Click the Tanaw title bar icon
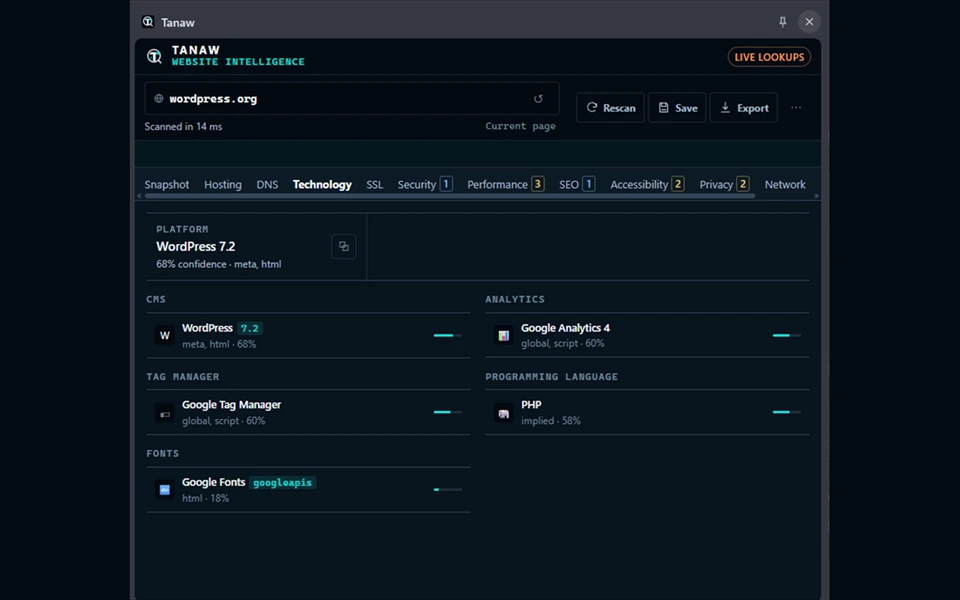Screen dimensions: 960x600 tap(148, 22)
